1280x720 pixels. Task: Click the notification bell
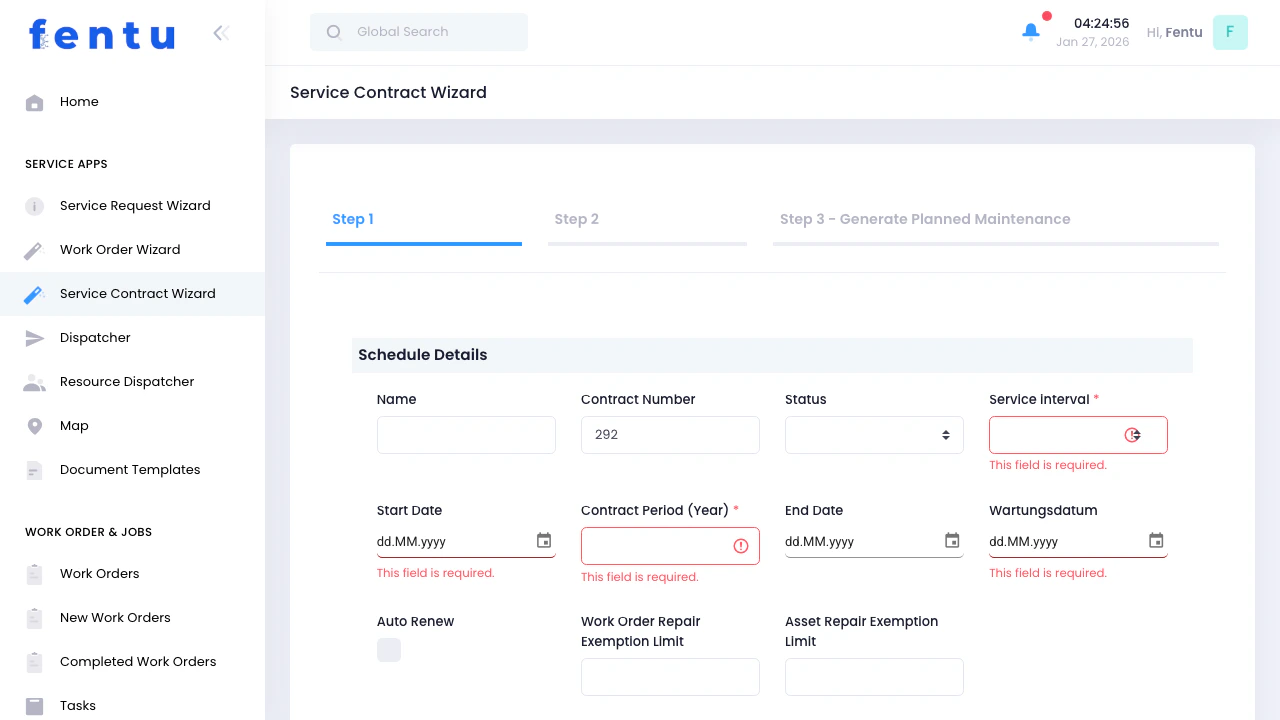click(x=1030, y=32)
